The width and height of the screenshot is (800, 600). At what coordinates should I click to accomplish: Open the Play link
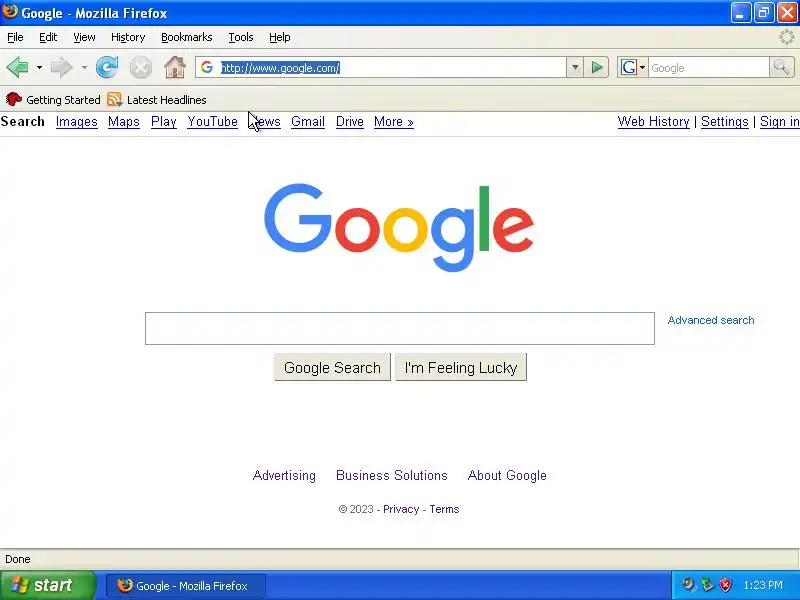[164, 122]
